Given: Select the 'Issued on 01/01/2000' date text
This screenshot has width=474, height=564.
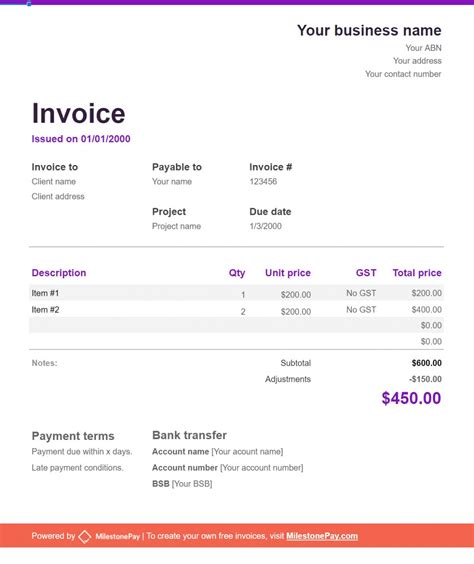Looking at the screenshot, I should [x=81, y=139].
